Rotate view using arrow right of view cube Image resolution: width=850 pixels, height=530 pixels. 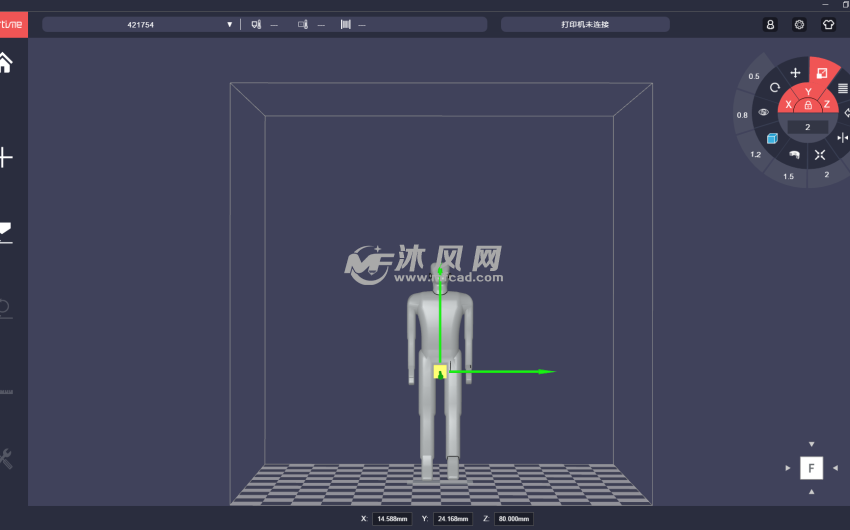coord(835,468)
